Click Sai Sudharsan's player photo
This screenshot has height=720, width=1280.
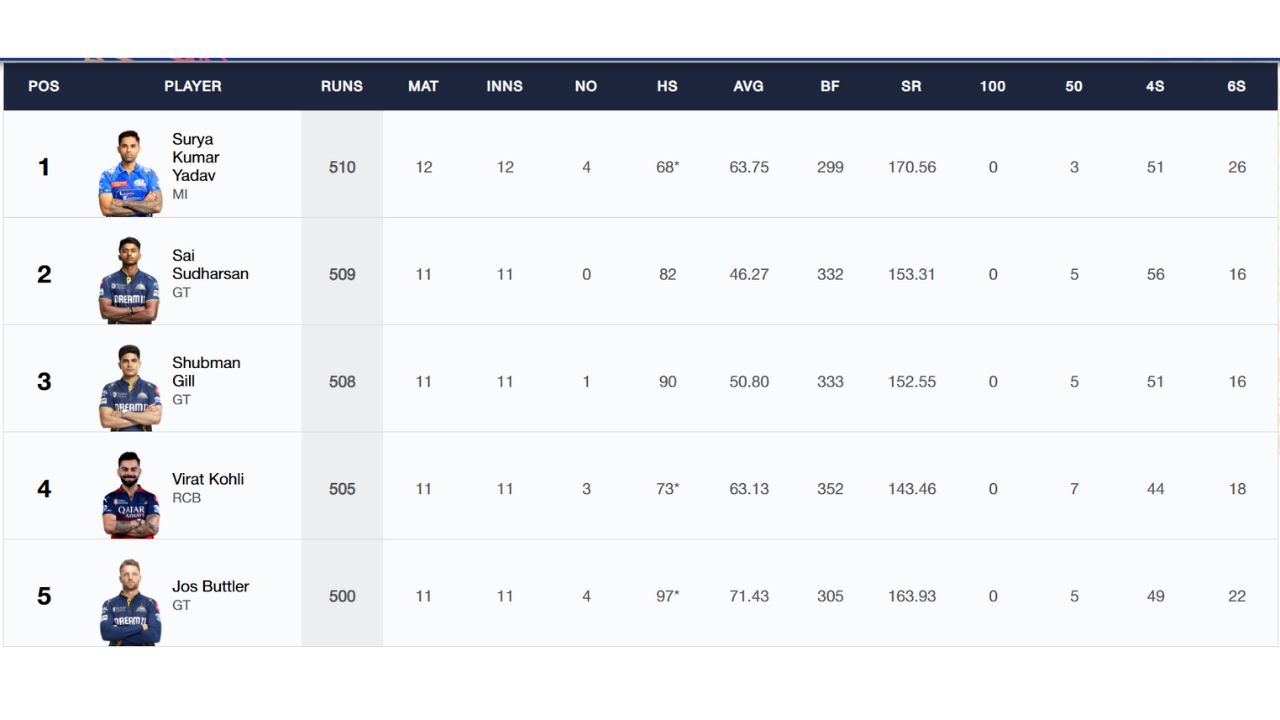[x=130, y=280]
